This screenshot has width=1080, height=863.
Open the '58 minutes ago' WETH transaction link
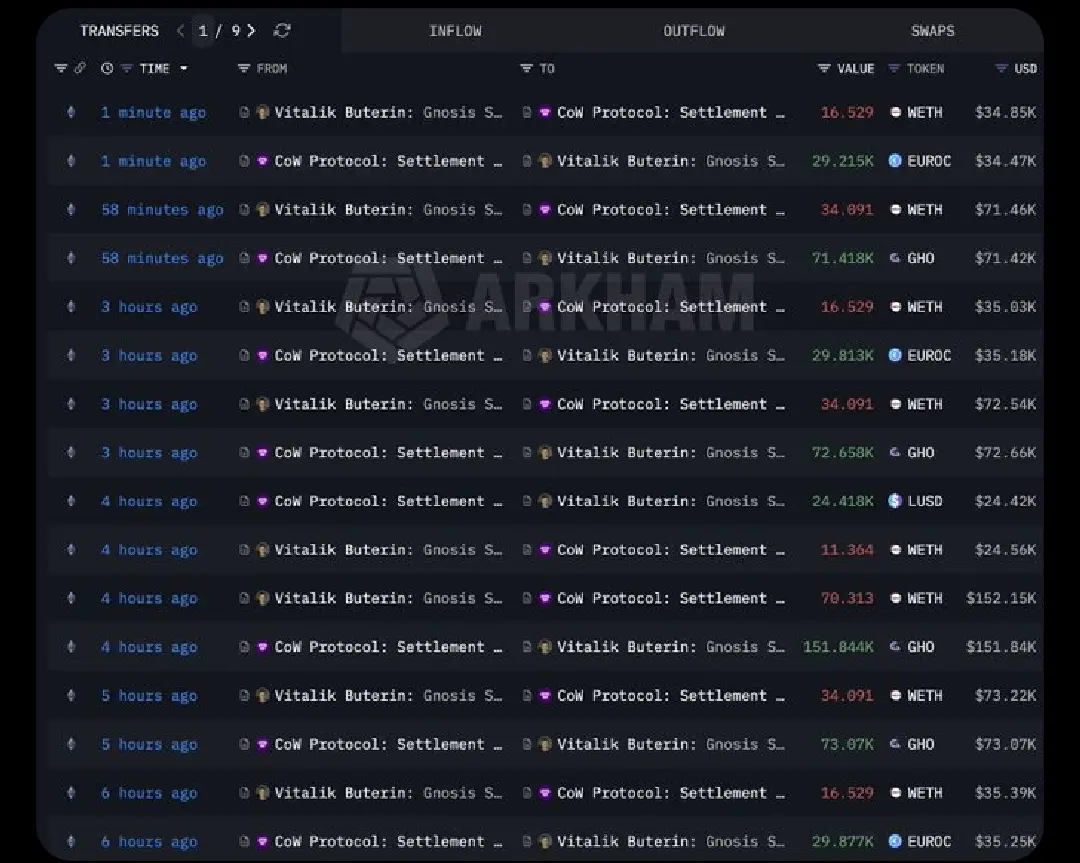coord(162,210)
